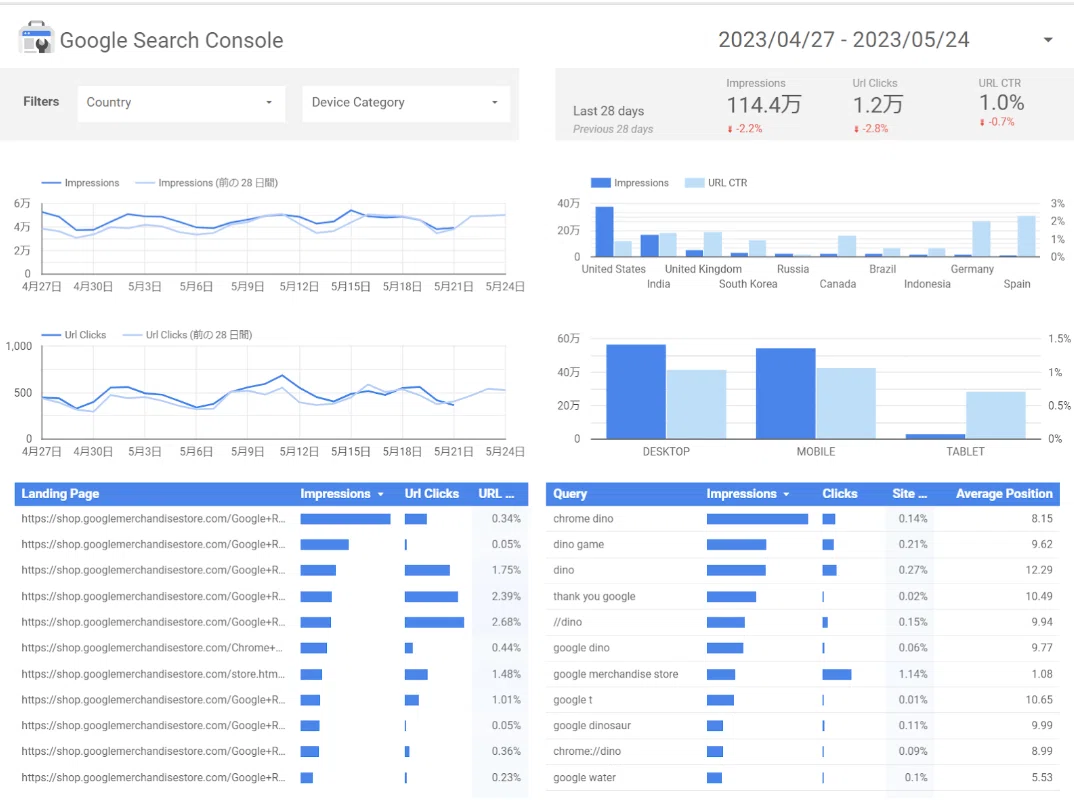Open the date range dropdown arrow
Screen dimensions: 1074x800
(x=1047, y=40)
